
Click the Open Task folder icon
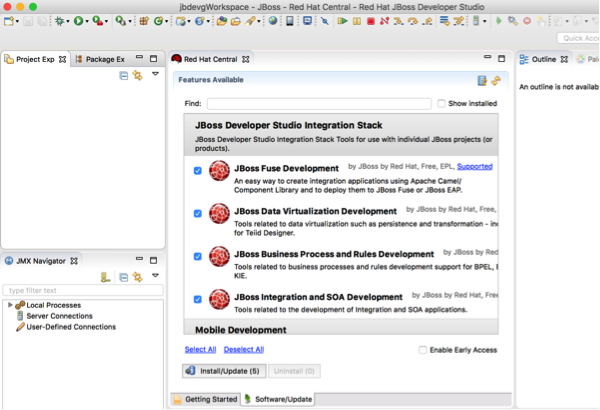pos(236,21)
